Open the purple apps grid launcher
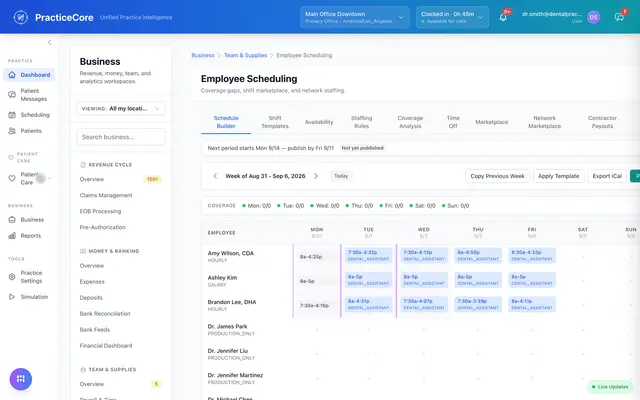 point(21,379)
